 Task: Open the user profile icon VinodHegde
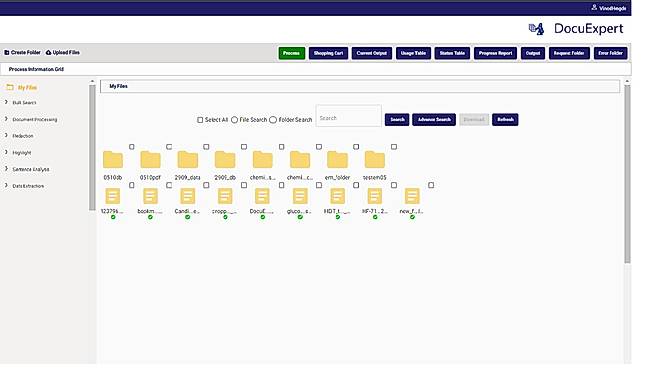594,8
